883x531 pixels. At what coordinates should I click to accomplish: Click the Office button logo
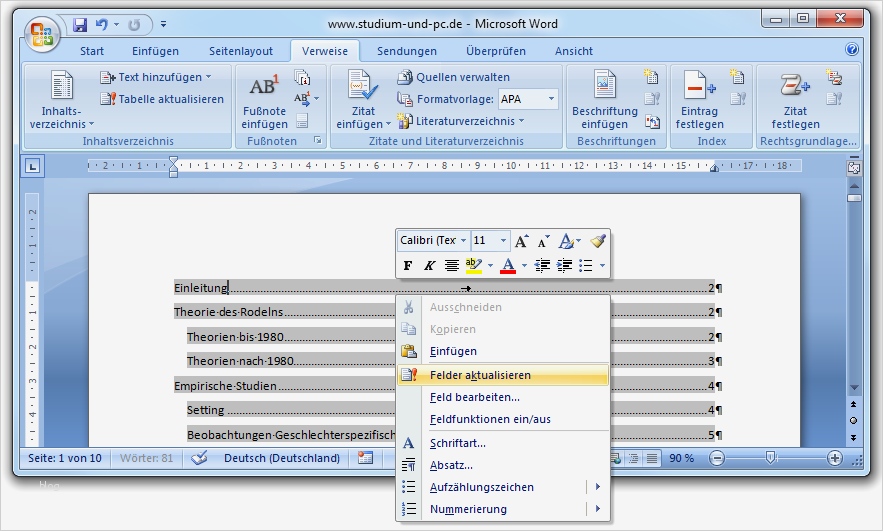43,35
